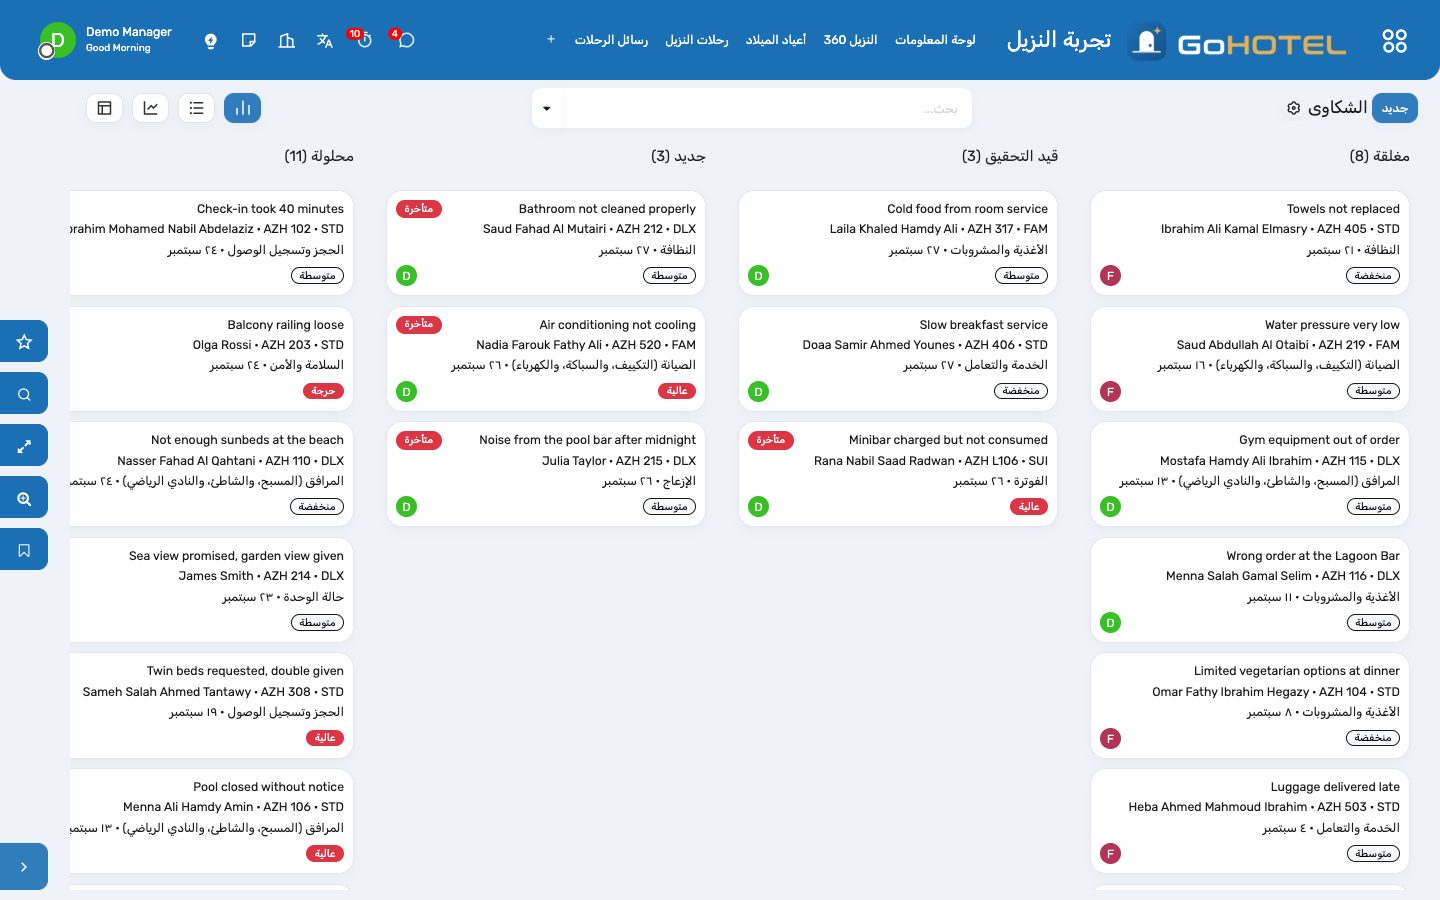The width and height of the screenshot is (1440, 900).
Task: Click the متأخرة badge on Bathroom not cleaned card
Action: click(419, 209)
